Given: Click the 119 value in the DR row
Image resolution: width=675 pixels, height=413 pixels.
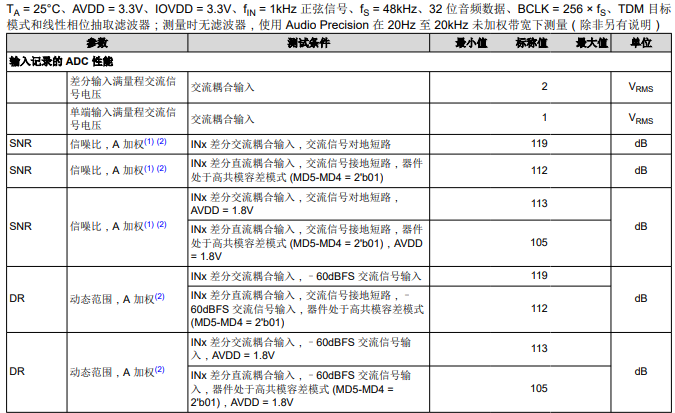Looking at the screenshot, I should coord(539,276).
